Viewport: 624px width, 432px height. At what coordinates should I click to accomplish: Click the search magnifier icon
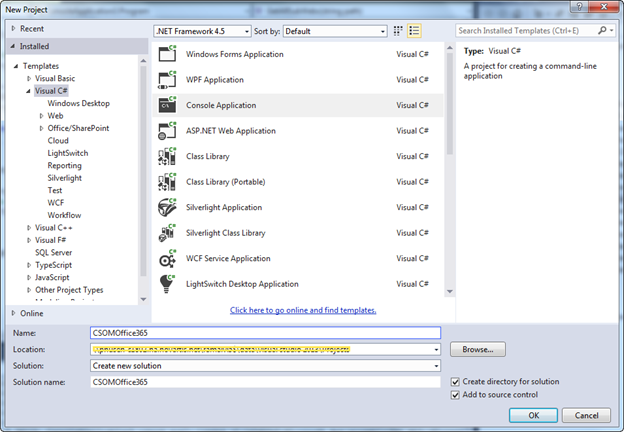tap(602, 30)
